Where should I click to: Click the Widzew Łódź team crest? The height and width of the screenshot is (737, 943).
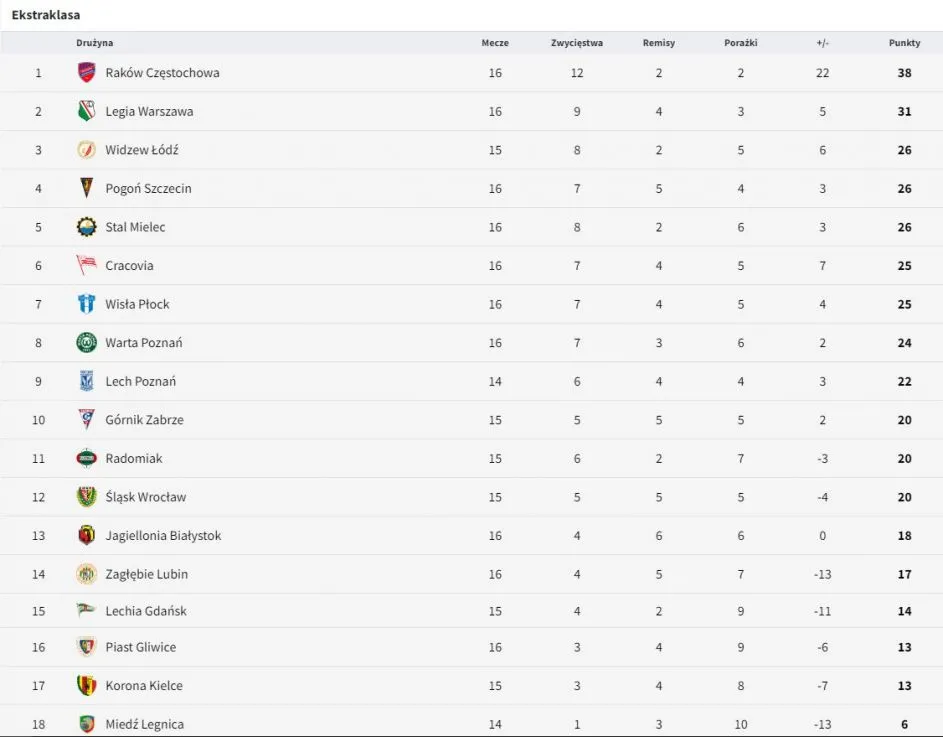(87, 150)
